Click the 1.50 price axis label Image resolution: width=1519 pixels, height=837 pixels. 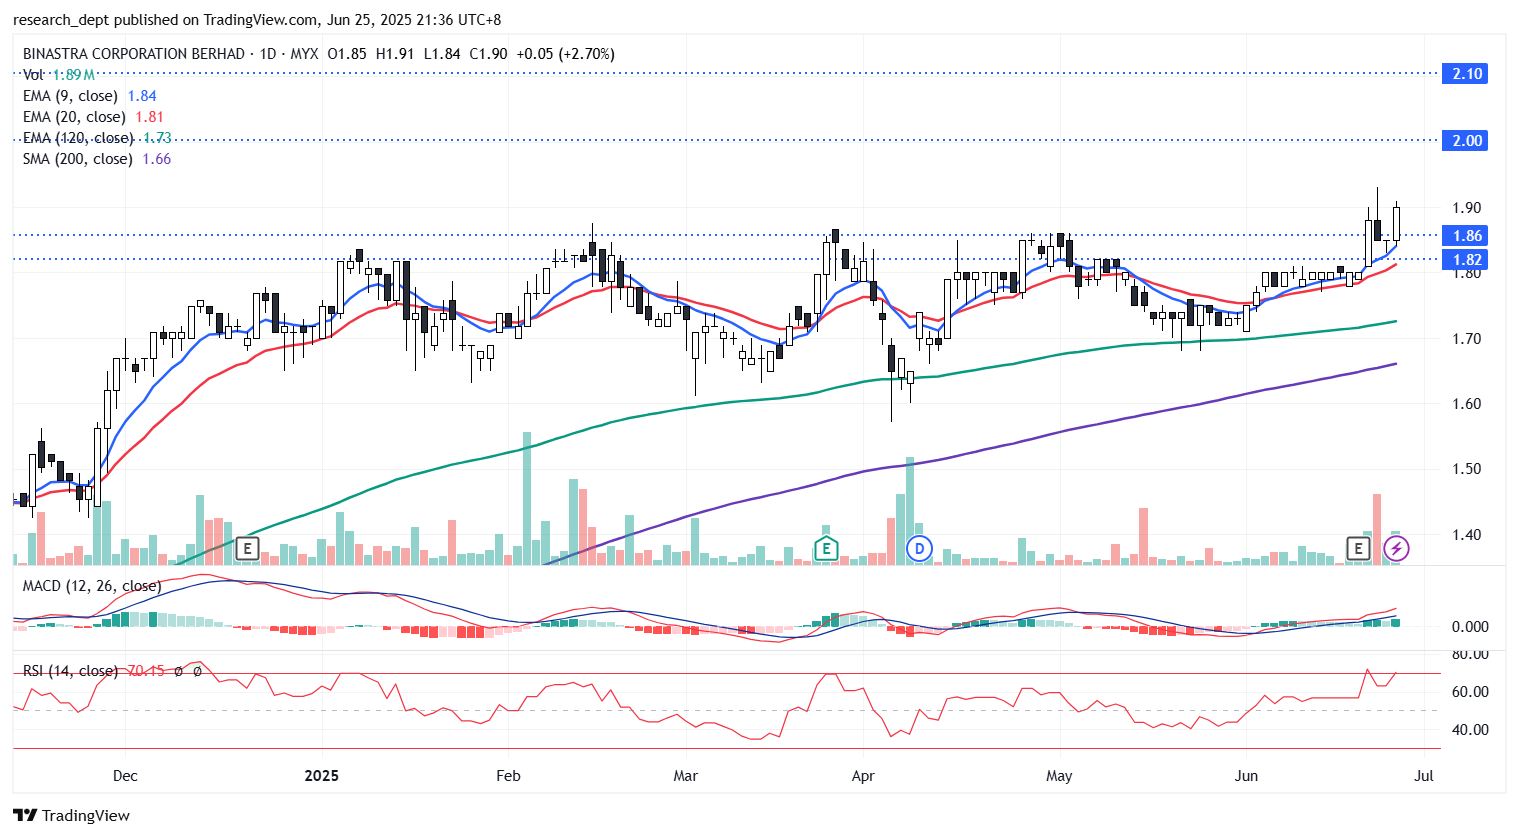[x=1466, y=469]
